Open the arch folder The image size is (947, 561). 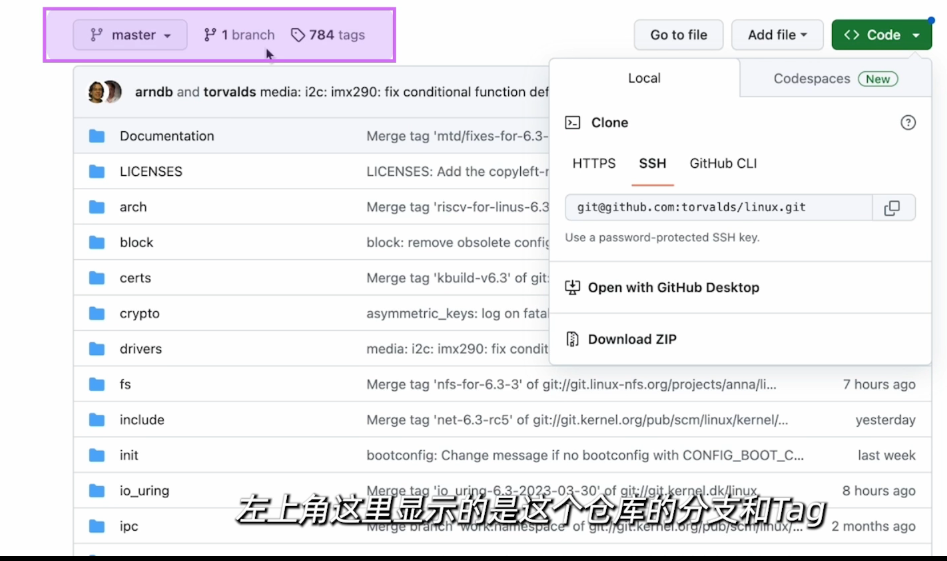[133, 207]
